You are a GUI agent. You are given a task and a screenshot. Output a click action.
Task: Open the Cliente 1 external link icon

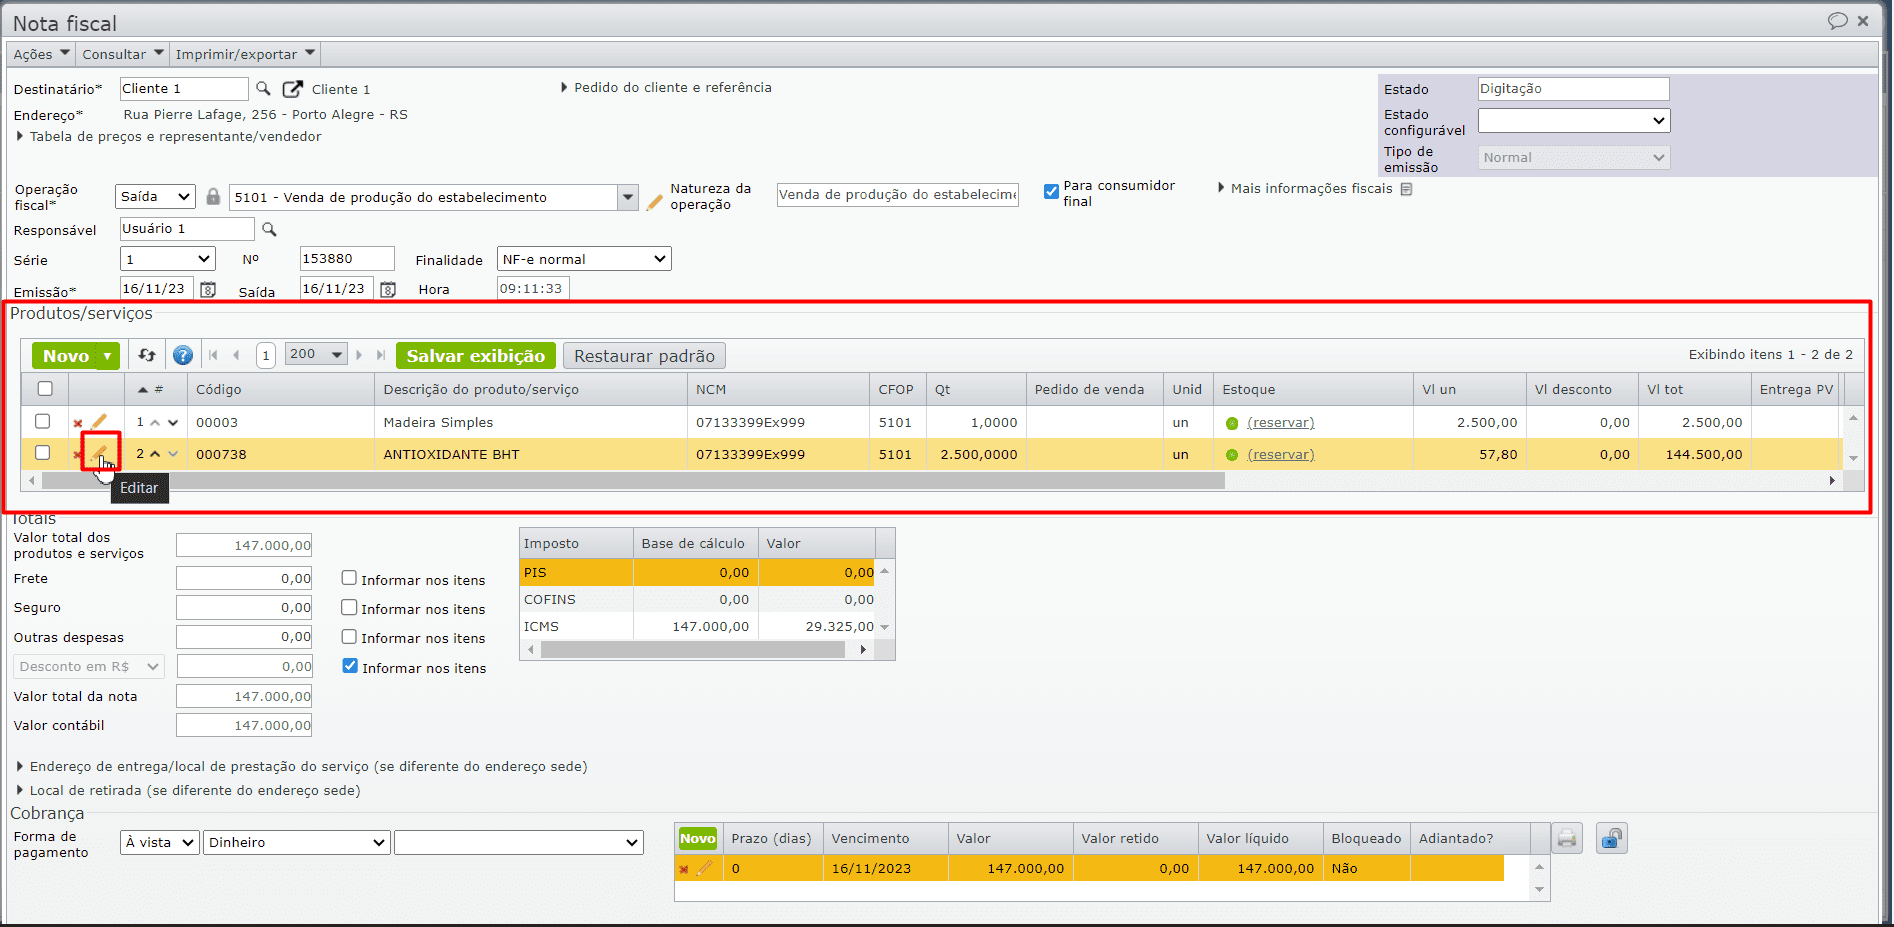292,89
